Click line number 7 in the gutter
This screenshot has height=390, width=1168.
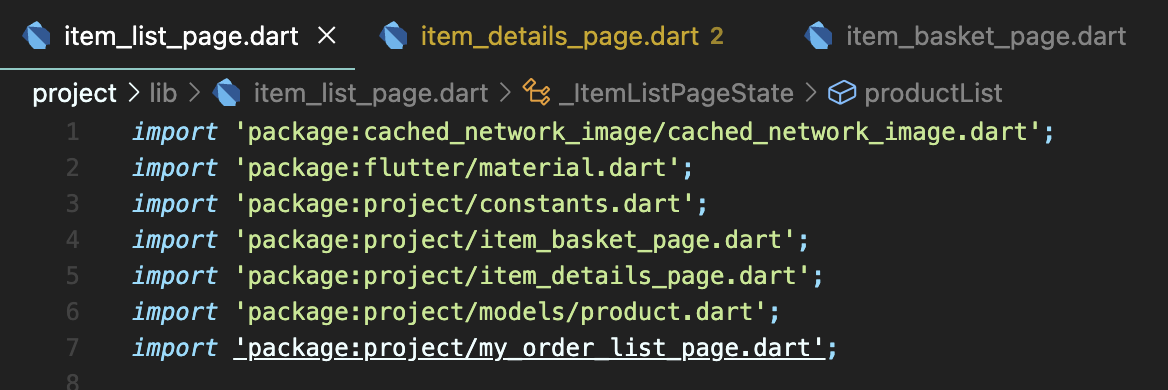[x=72, y=348]
